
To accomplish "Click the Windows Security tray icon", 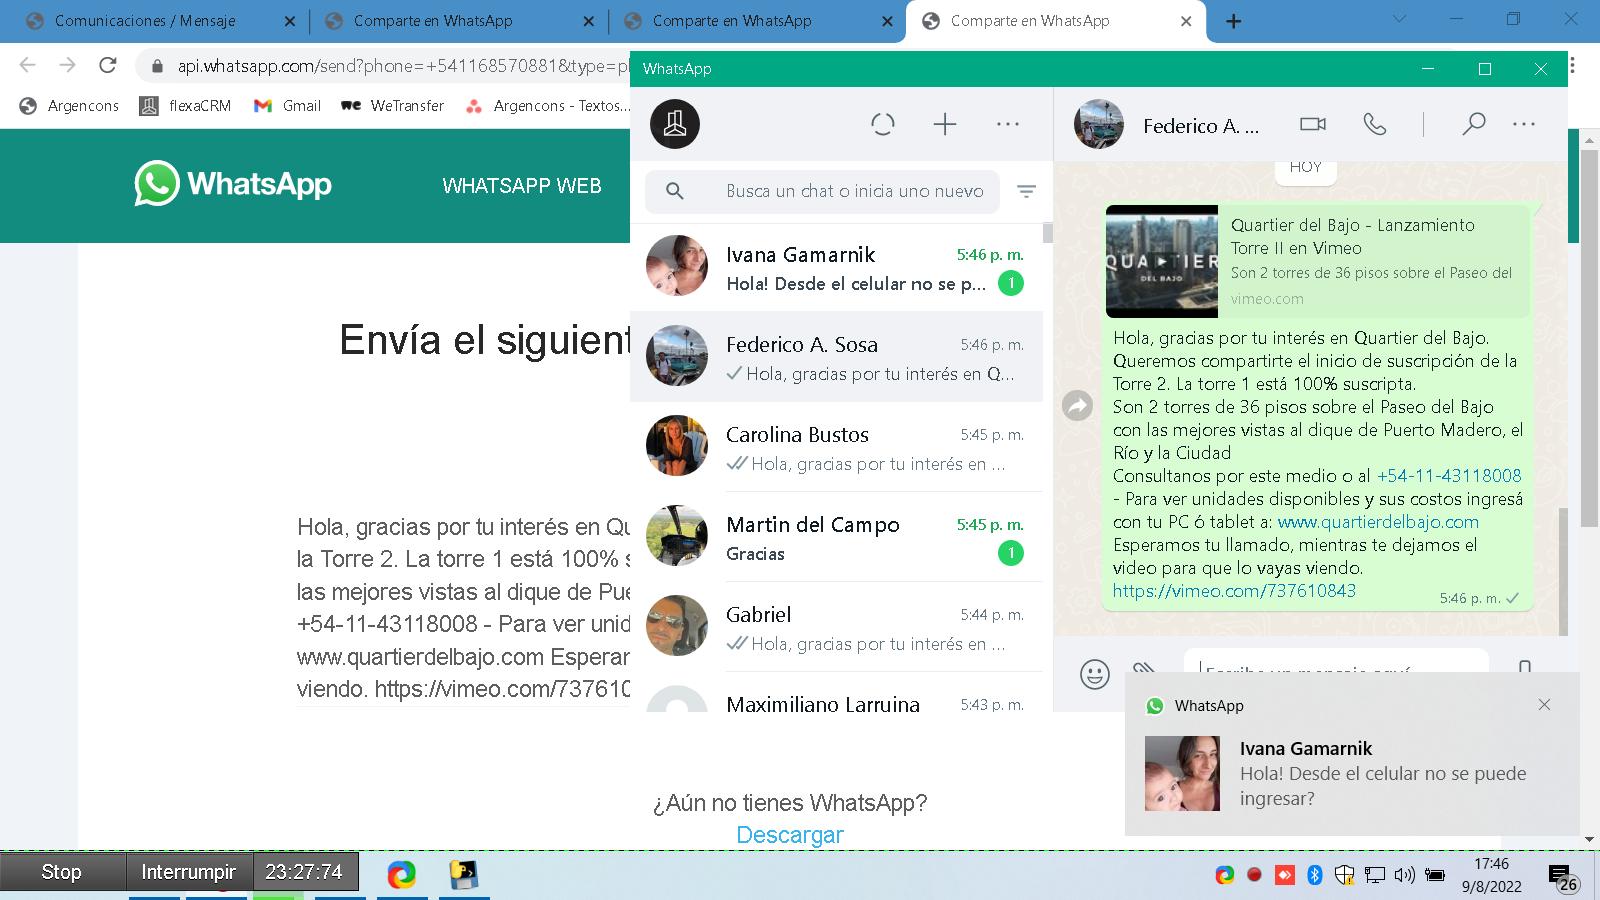I will 1345,875.
